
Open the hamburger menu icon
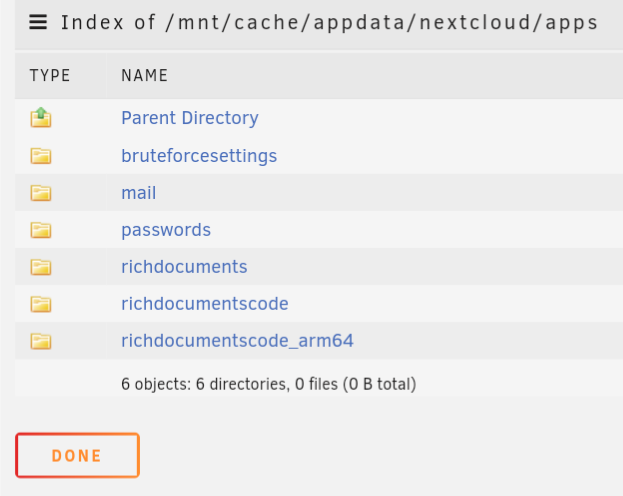(x=38, y=22)
